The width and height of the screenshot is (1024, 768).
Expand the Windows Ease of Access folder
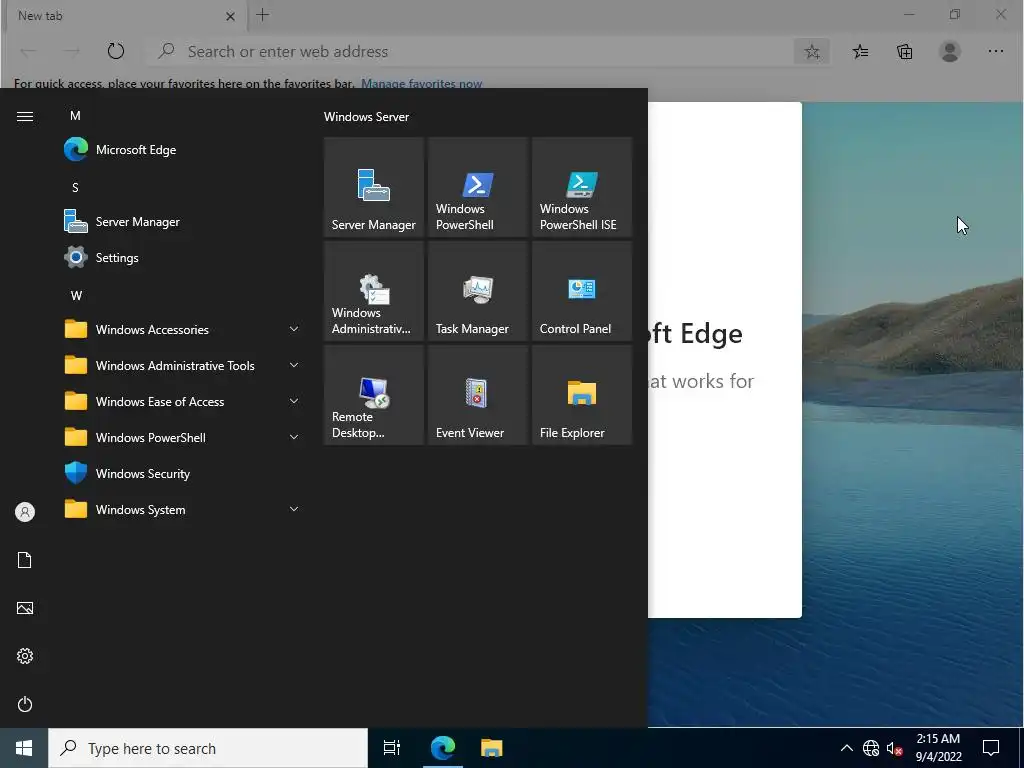pos(183,401)
